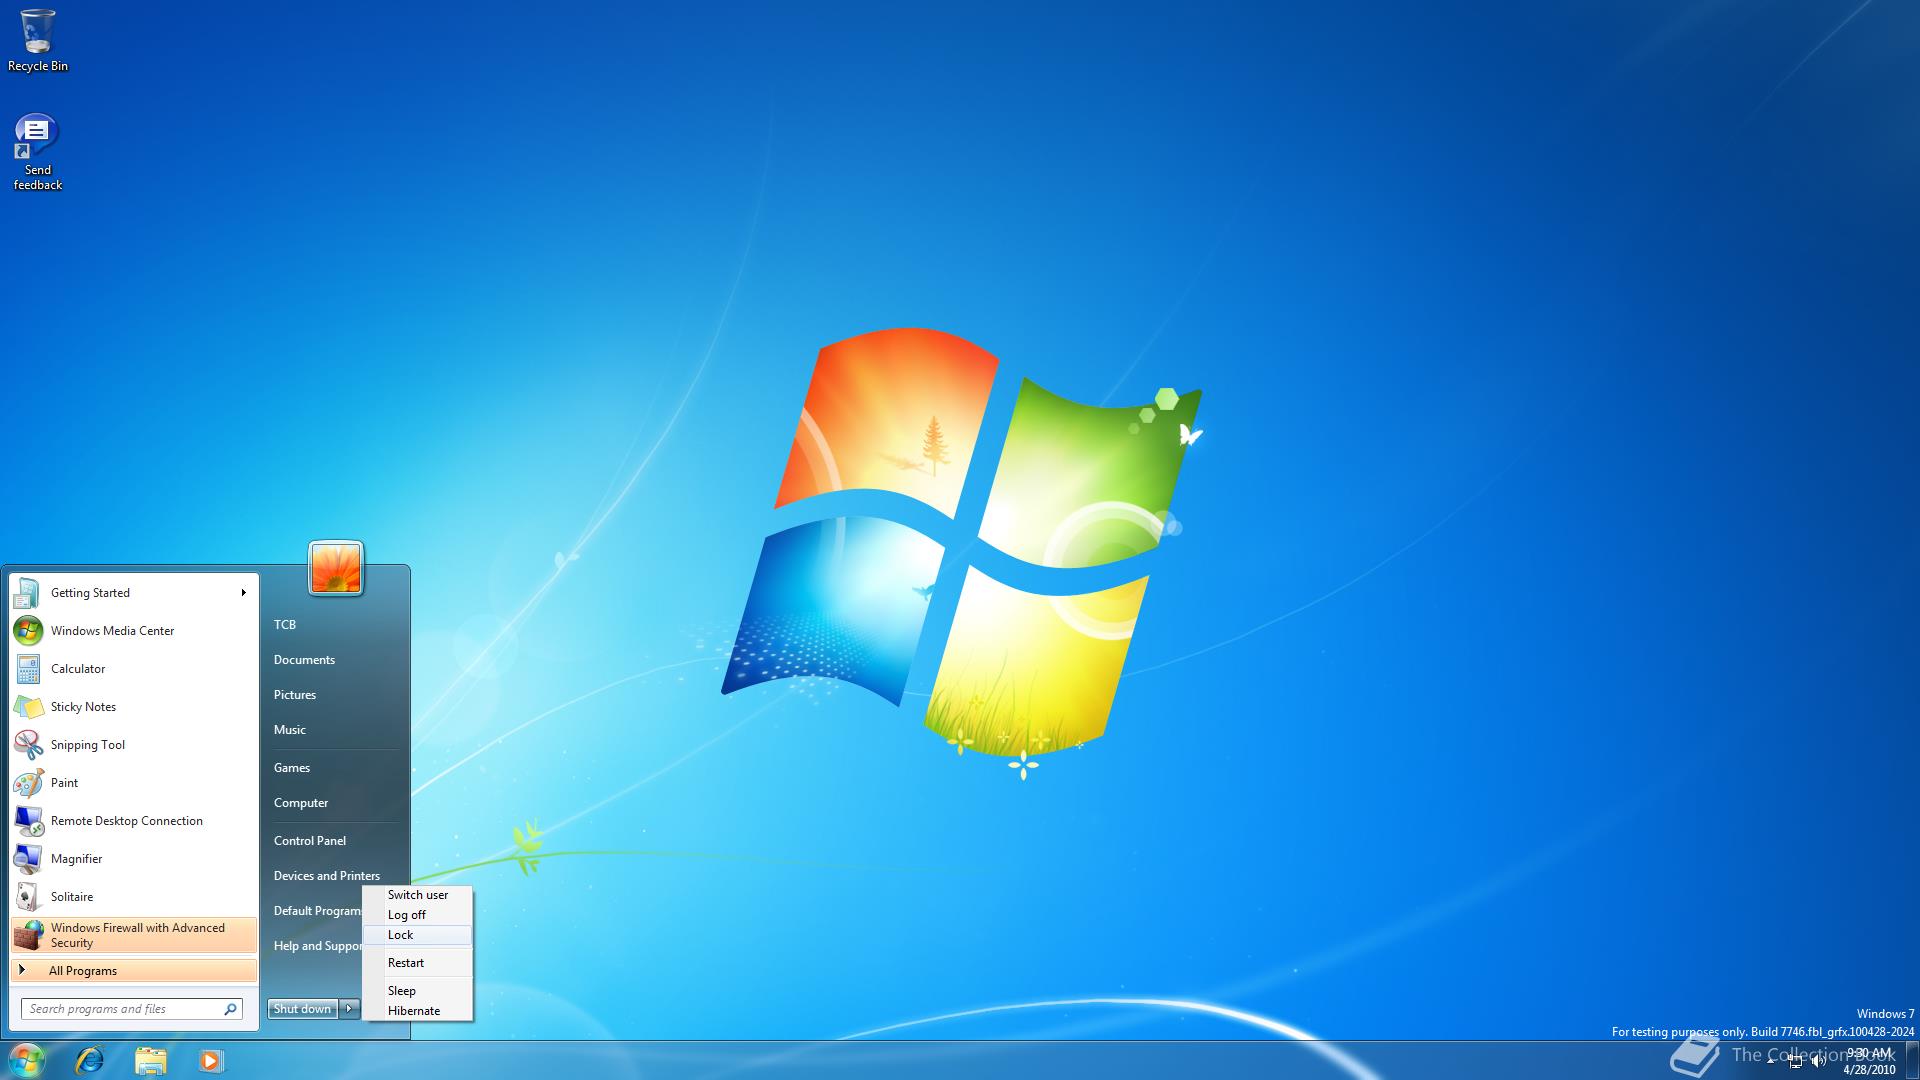Open Documents from Start menu
This screenshot has height=1080, width=1920.
pyautogui.click(x=305, y=660)
